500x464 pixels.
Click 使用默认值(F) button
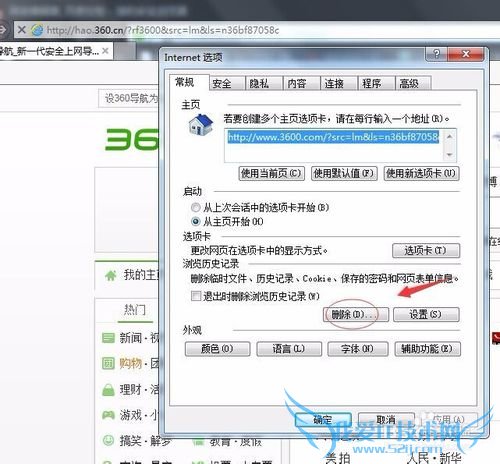pyautogui.click(x=344, y=173)
